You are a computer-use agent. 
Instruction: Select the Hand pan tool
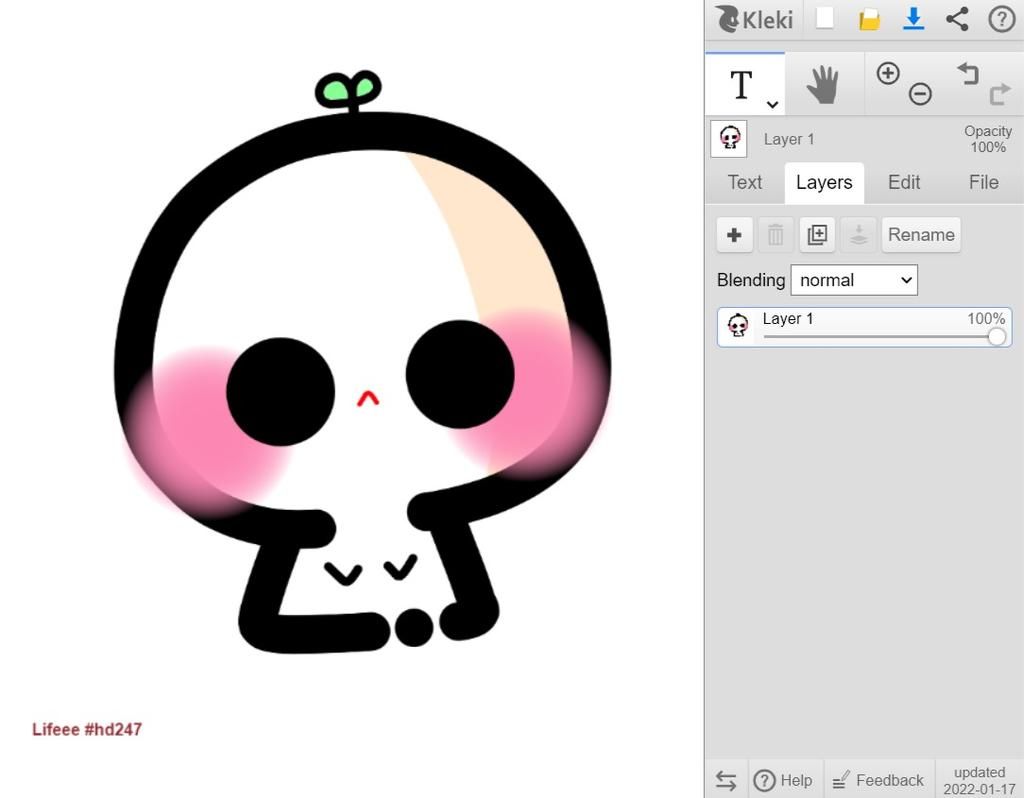[824, 84]
